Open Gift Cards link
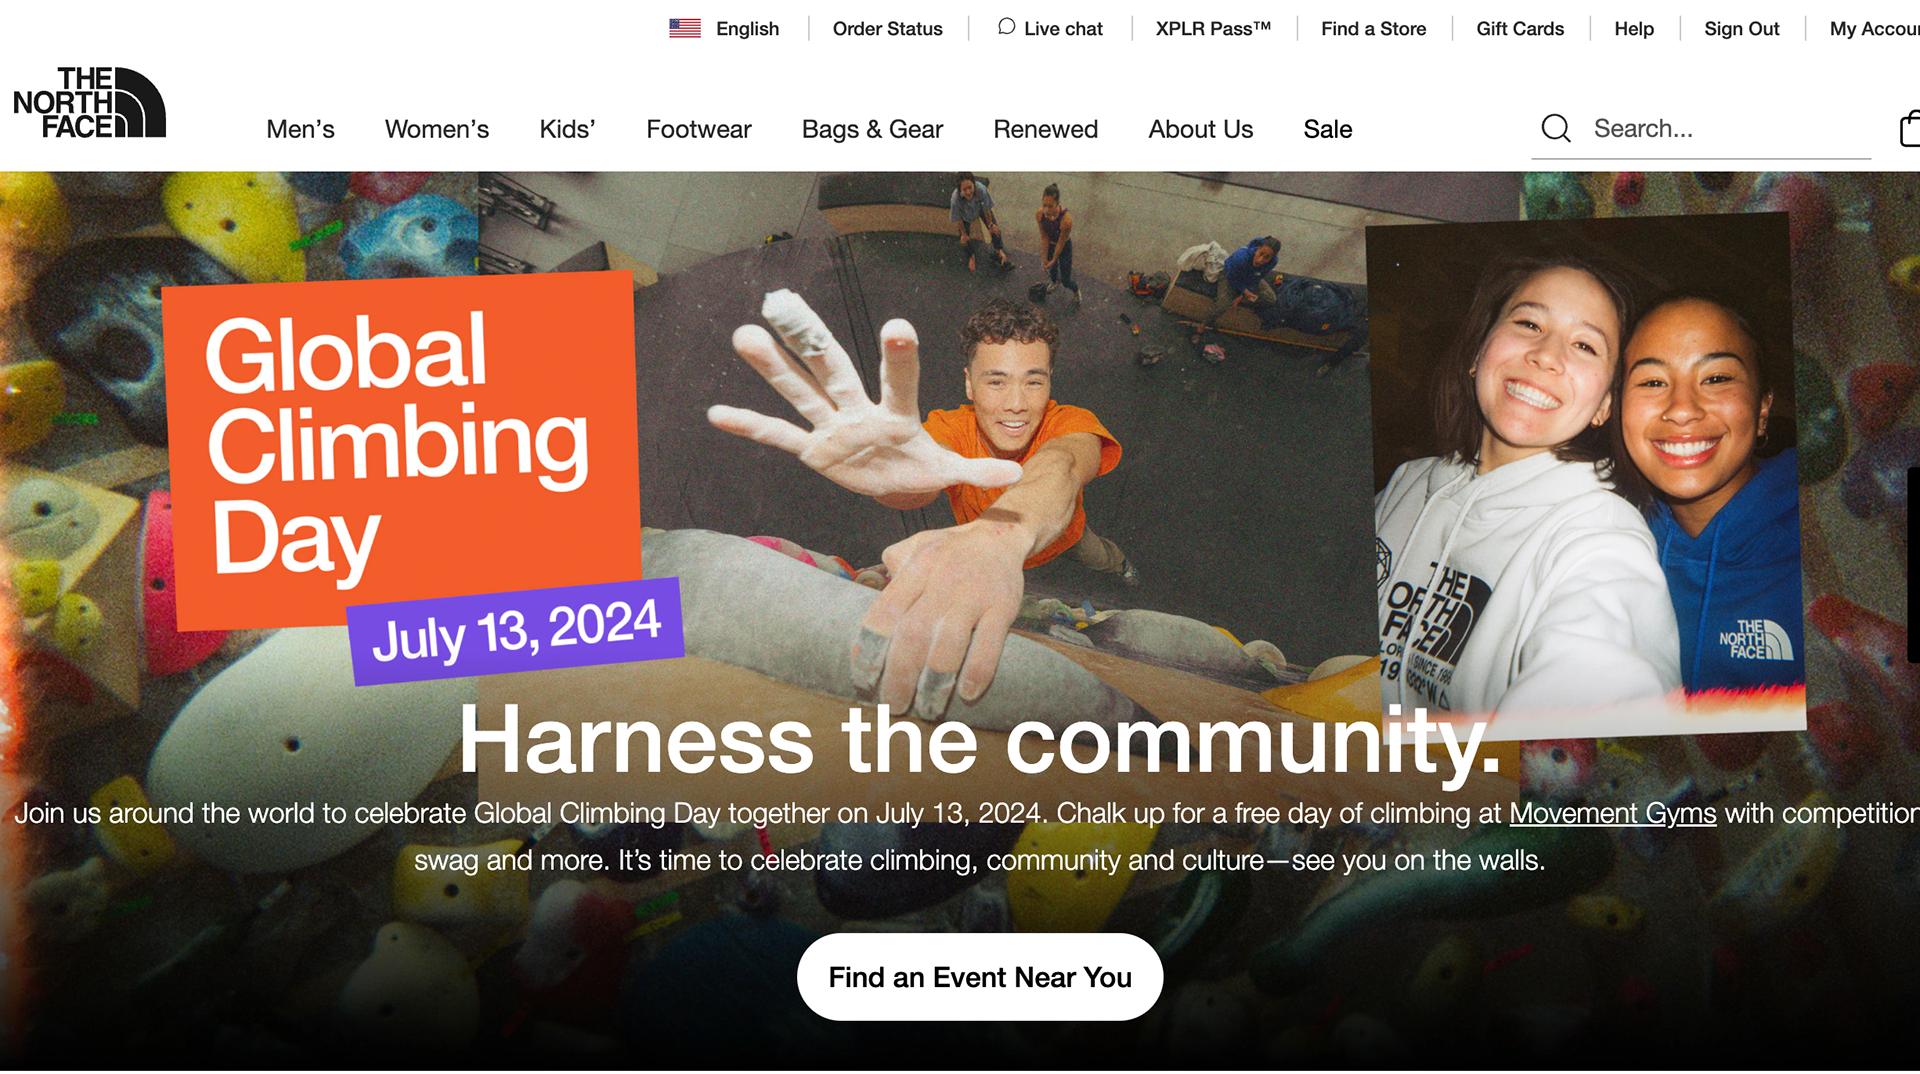This screenshot has height=1074, width=1920. pyautogui.click(x=1520, y=29)
